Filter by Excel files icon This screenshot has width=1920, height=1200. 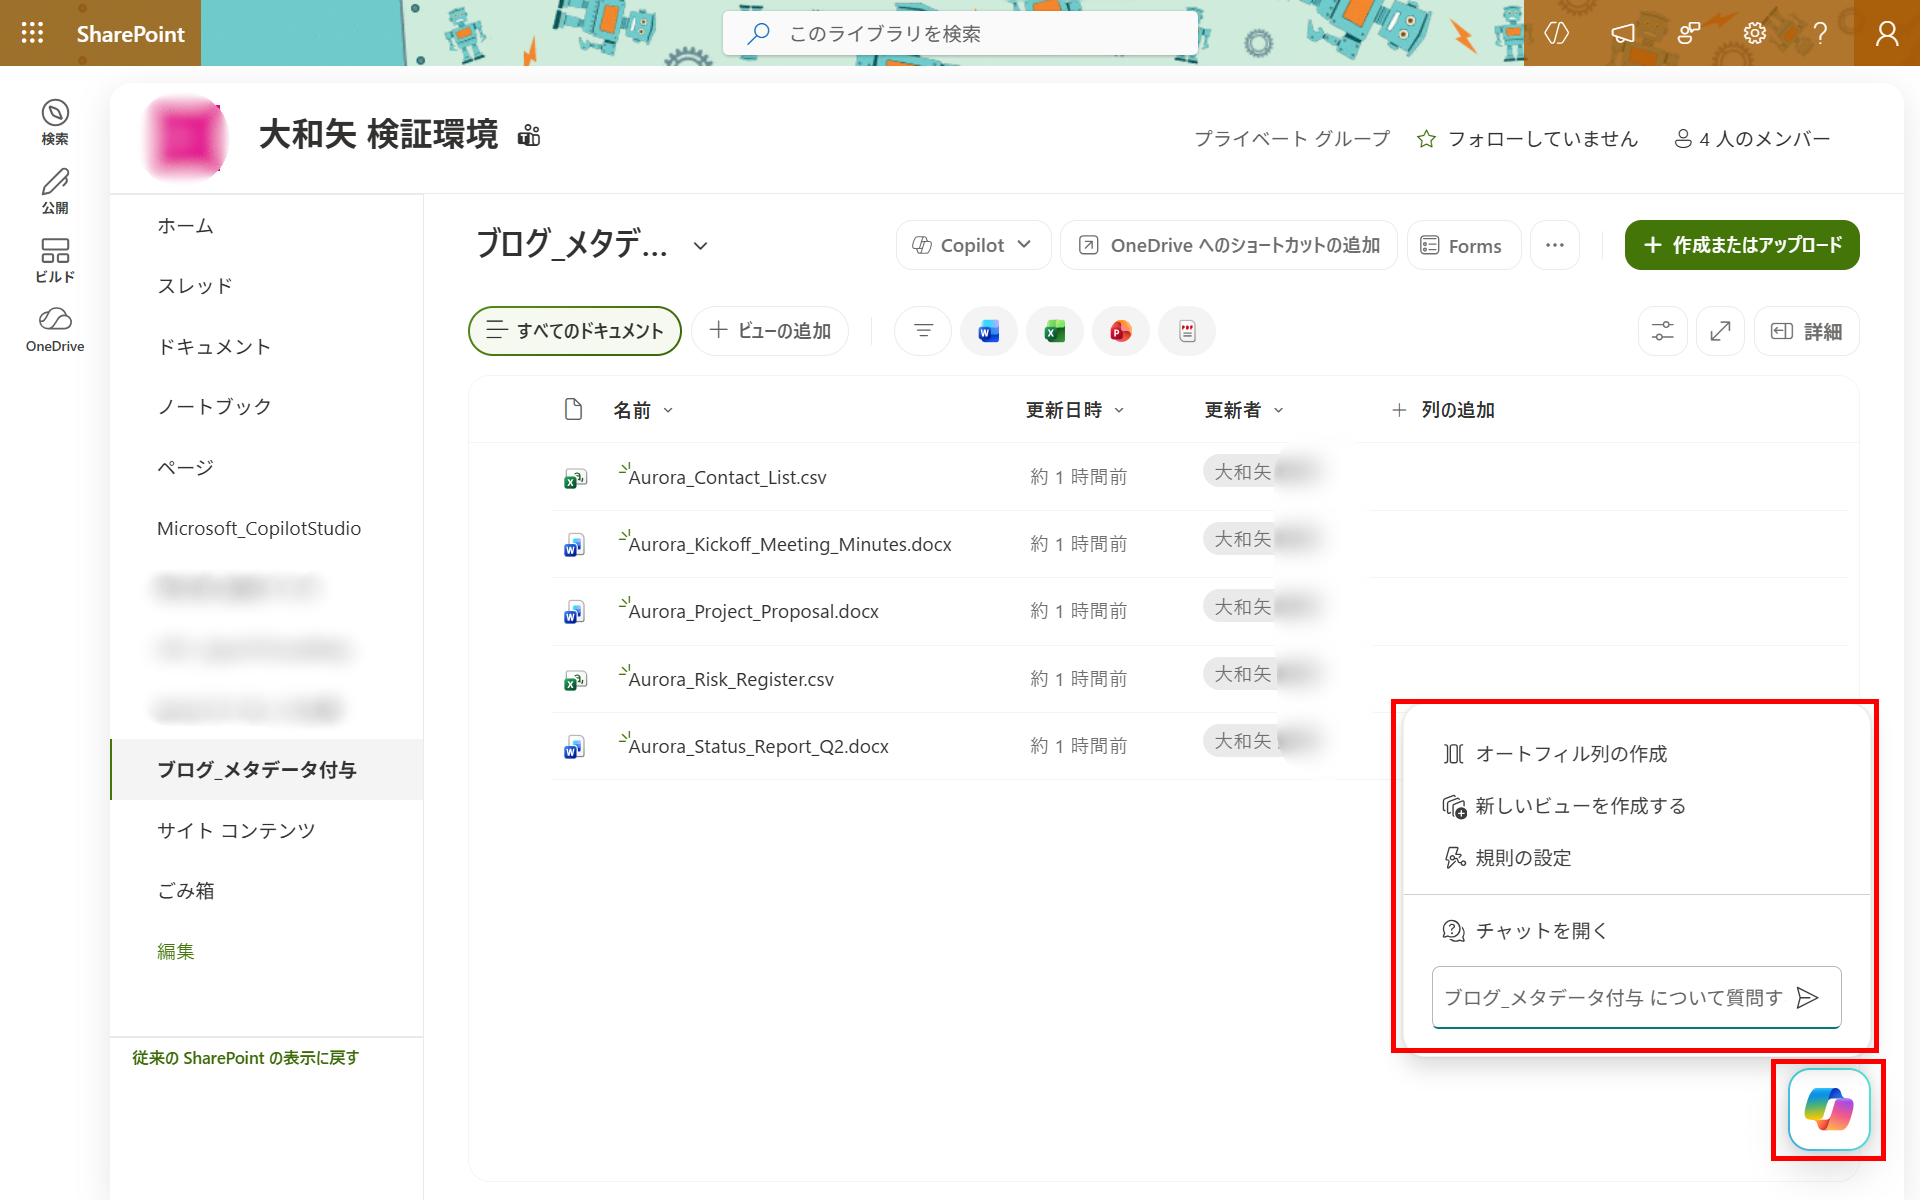tap(1054, 331)
